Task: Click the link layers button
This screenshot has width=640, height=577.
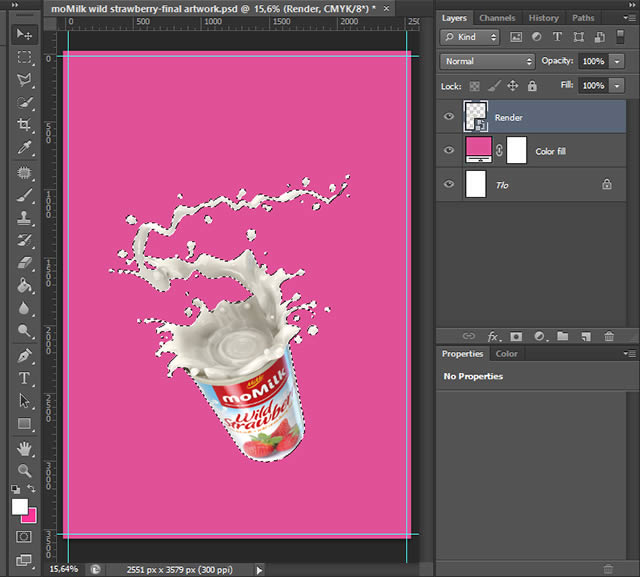Action: [469, 336]
